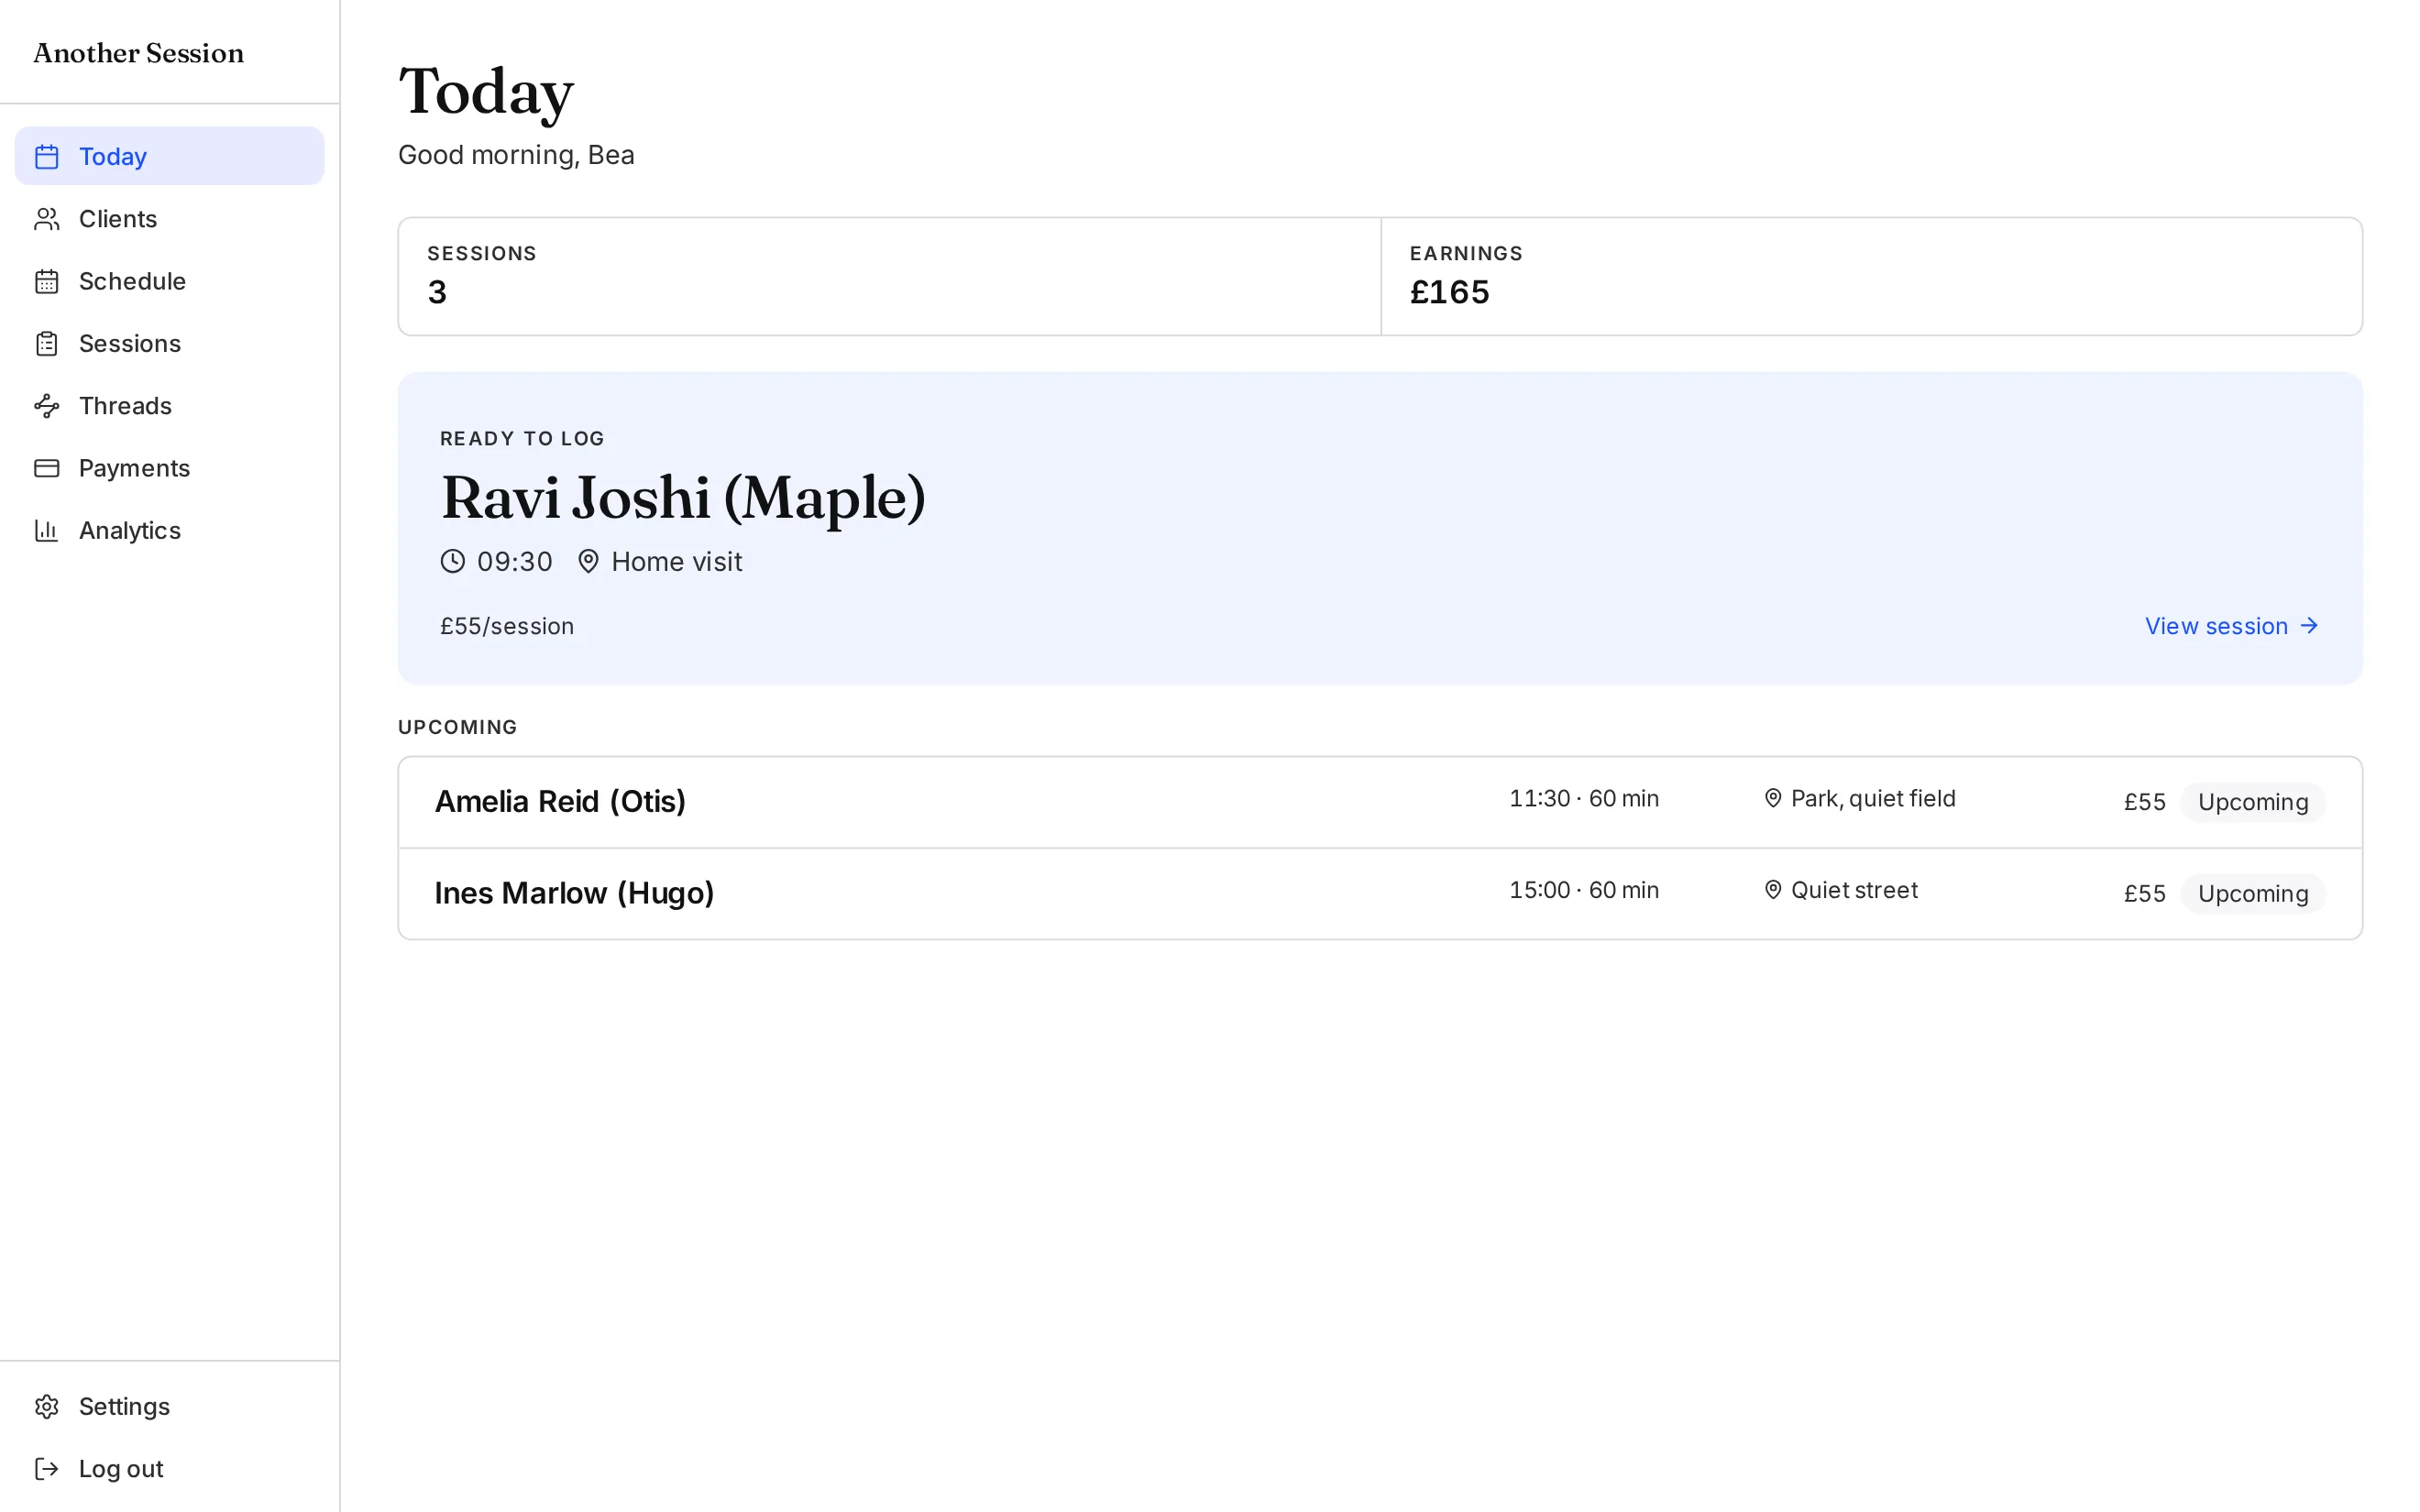
Task: Click Log out
Action: click(x=169, y=1469)
